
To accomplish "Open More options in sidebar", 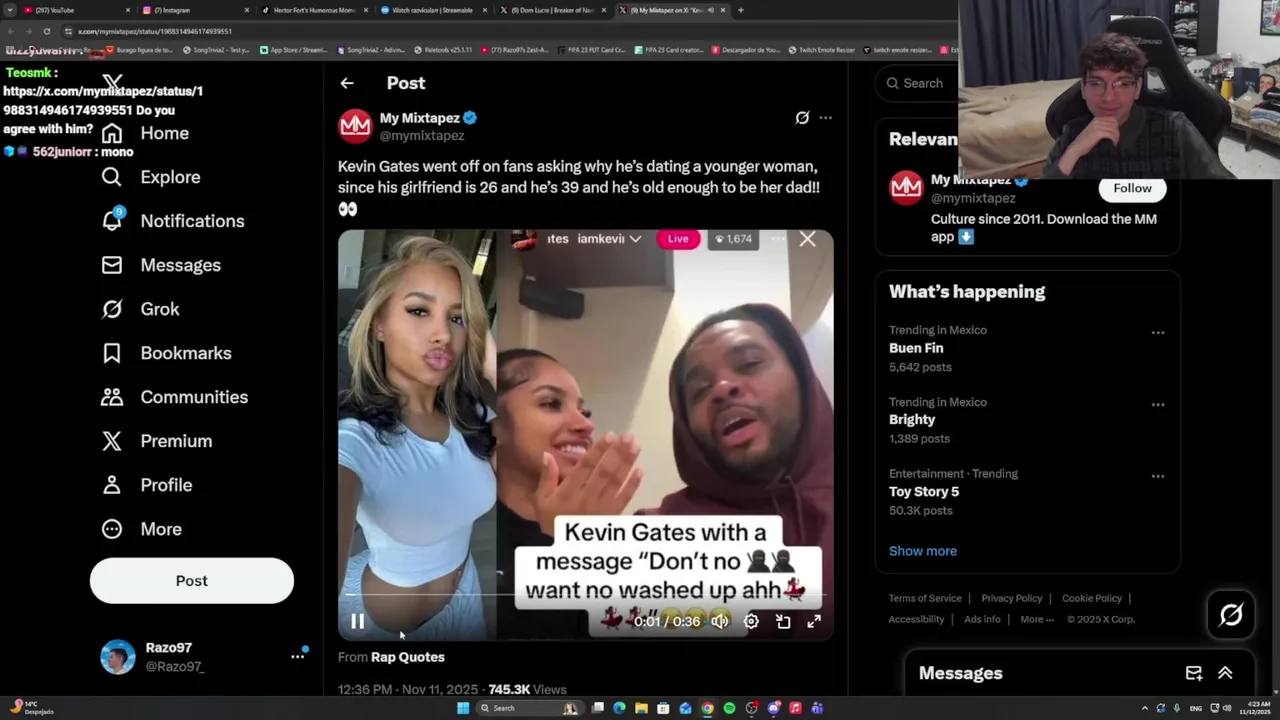I will coord(142,529).
